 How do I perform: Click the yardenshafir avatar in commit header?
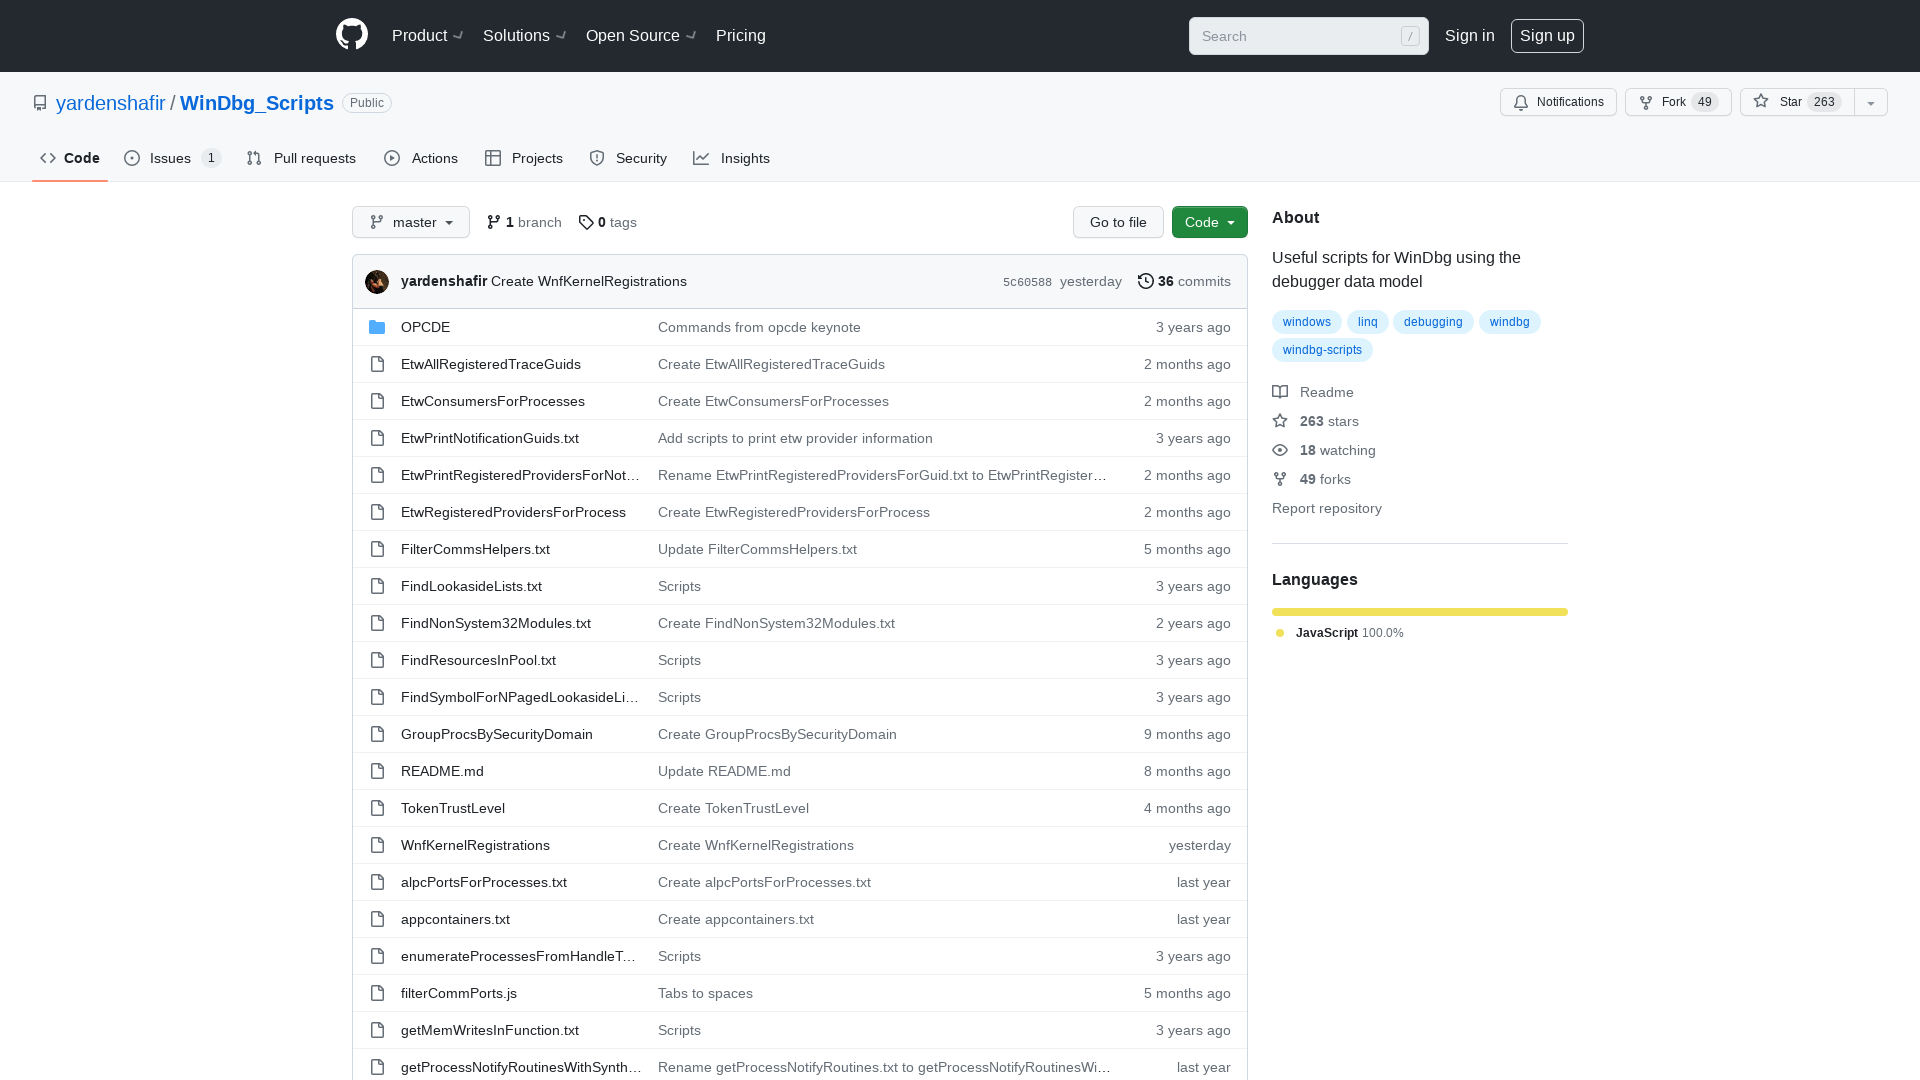[377, 282]
